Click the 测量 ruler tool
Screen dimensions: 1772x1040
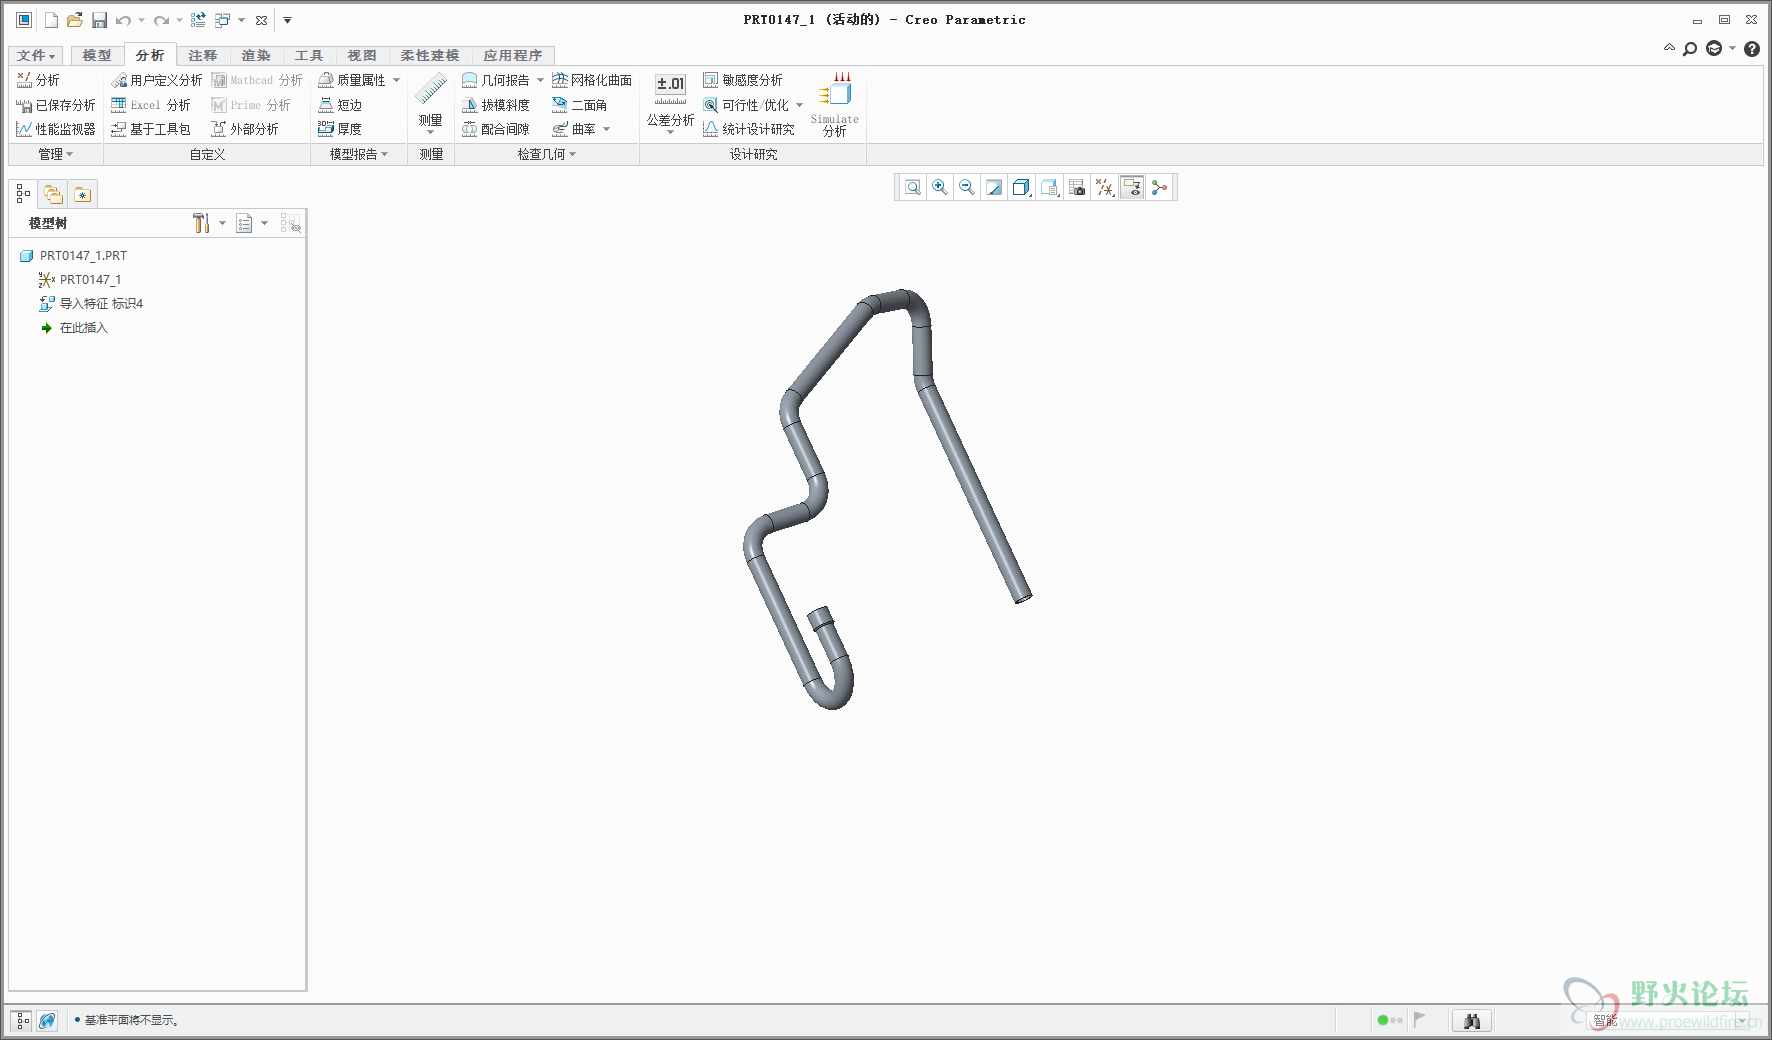coord(431,101)
